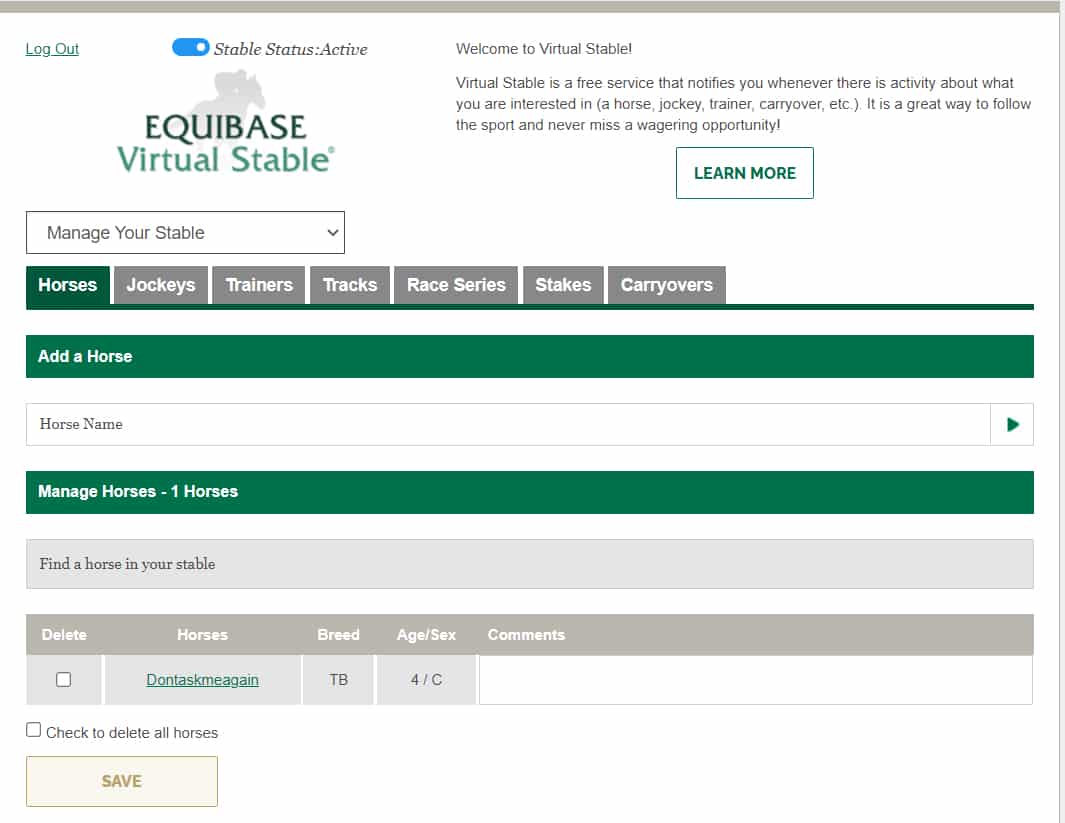Check the delete box for Dontaskmeagain
The image size is (1065, 823).
pyautogui.click(x=64, y=680)
